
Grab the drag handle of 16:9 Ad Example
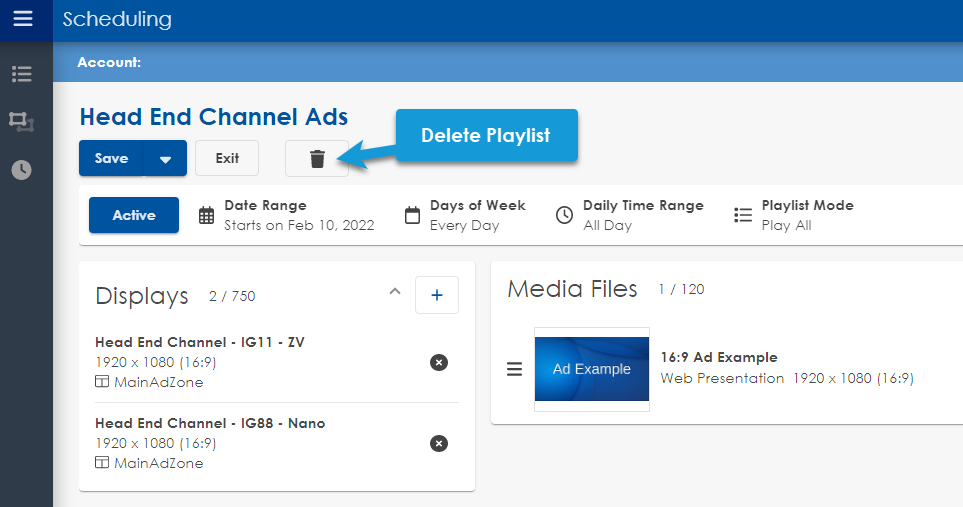pos(514,369)
